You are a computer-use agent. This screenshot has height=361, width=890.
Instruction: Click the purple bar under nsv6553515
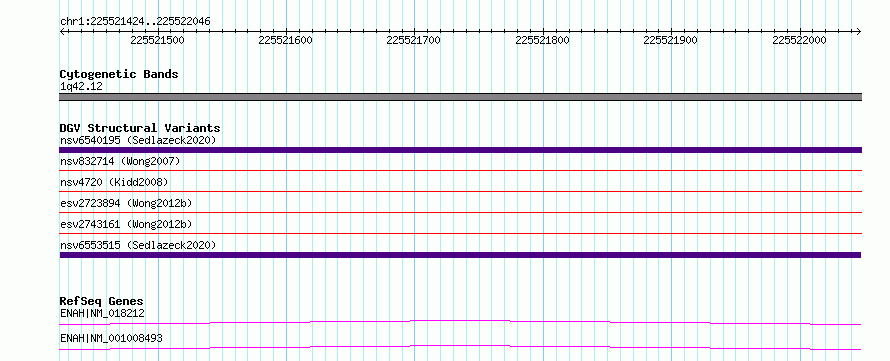tap(460, 255)
